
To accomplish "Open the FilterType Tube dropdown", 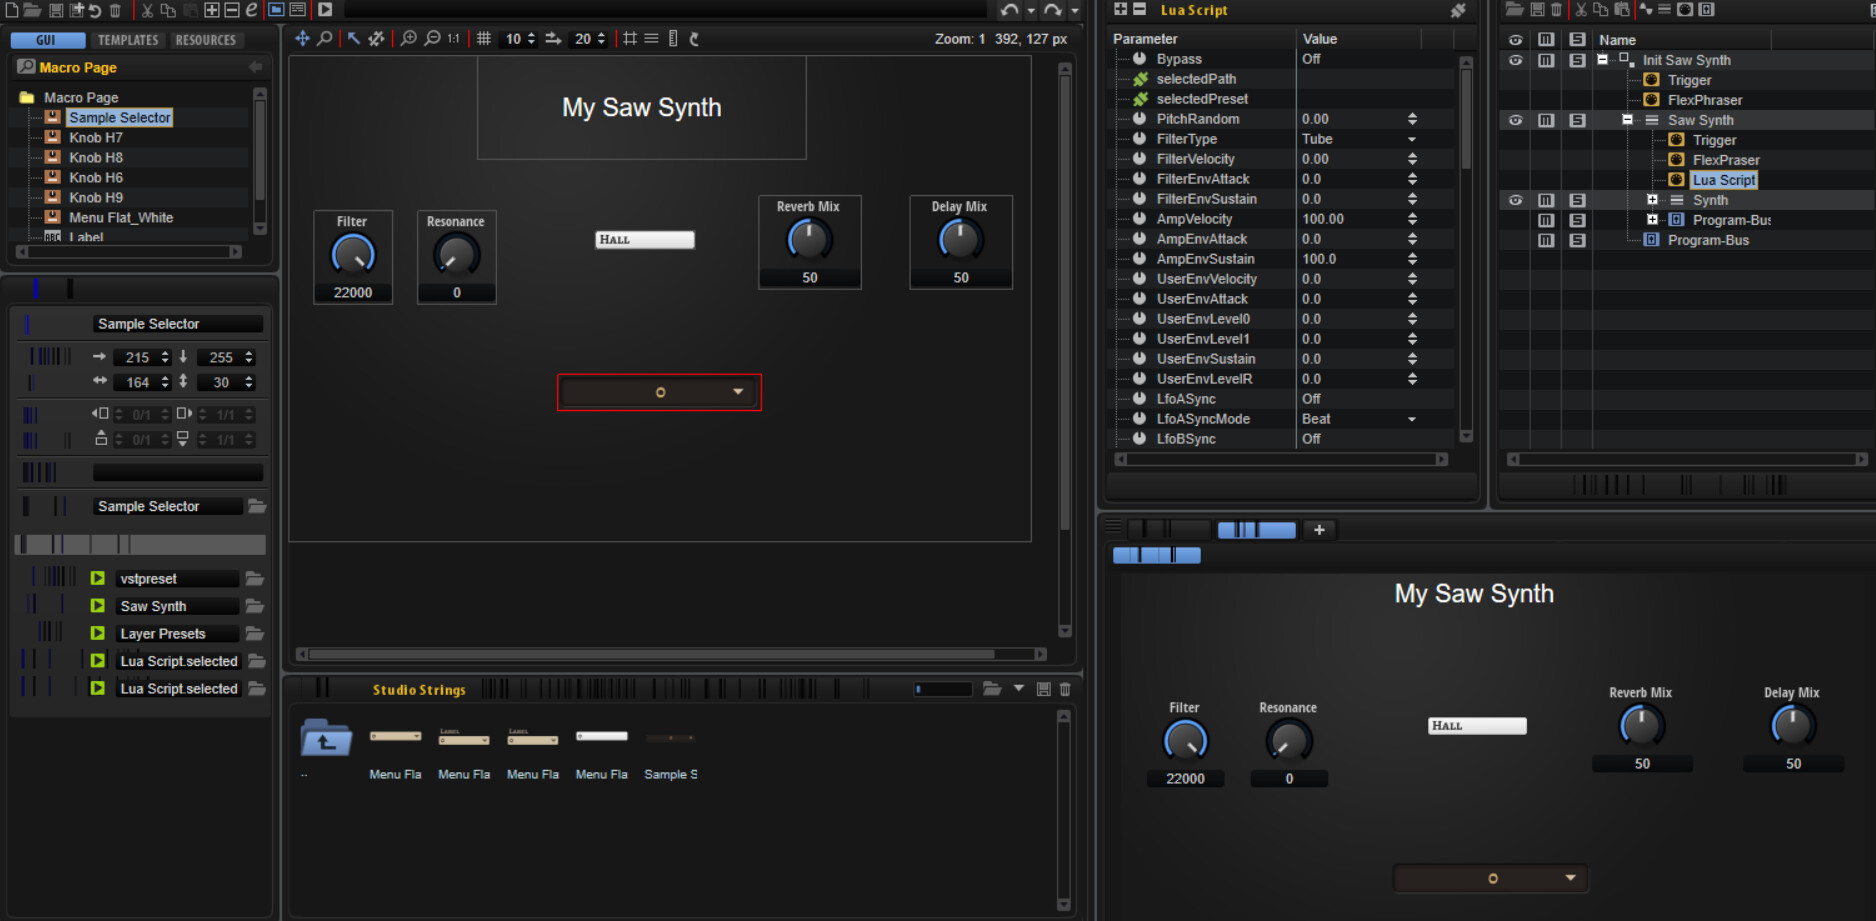I will [x=1412, y=139].
